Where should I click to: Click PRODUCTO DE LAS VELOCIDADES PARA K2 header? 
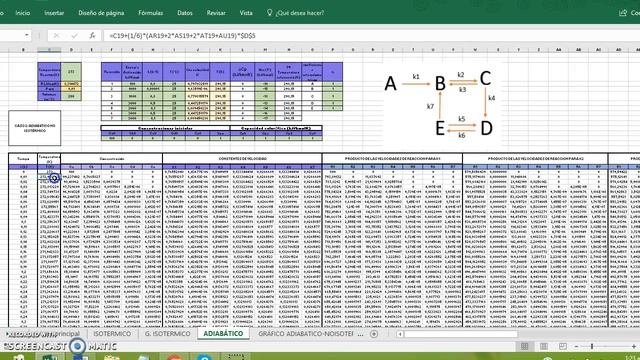[x=535, y=158]
